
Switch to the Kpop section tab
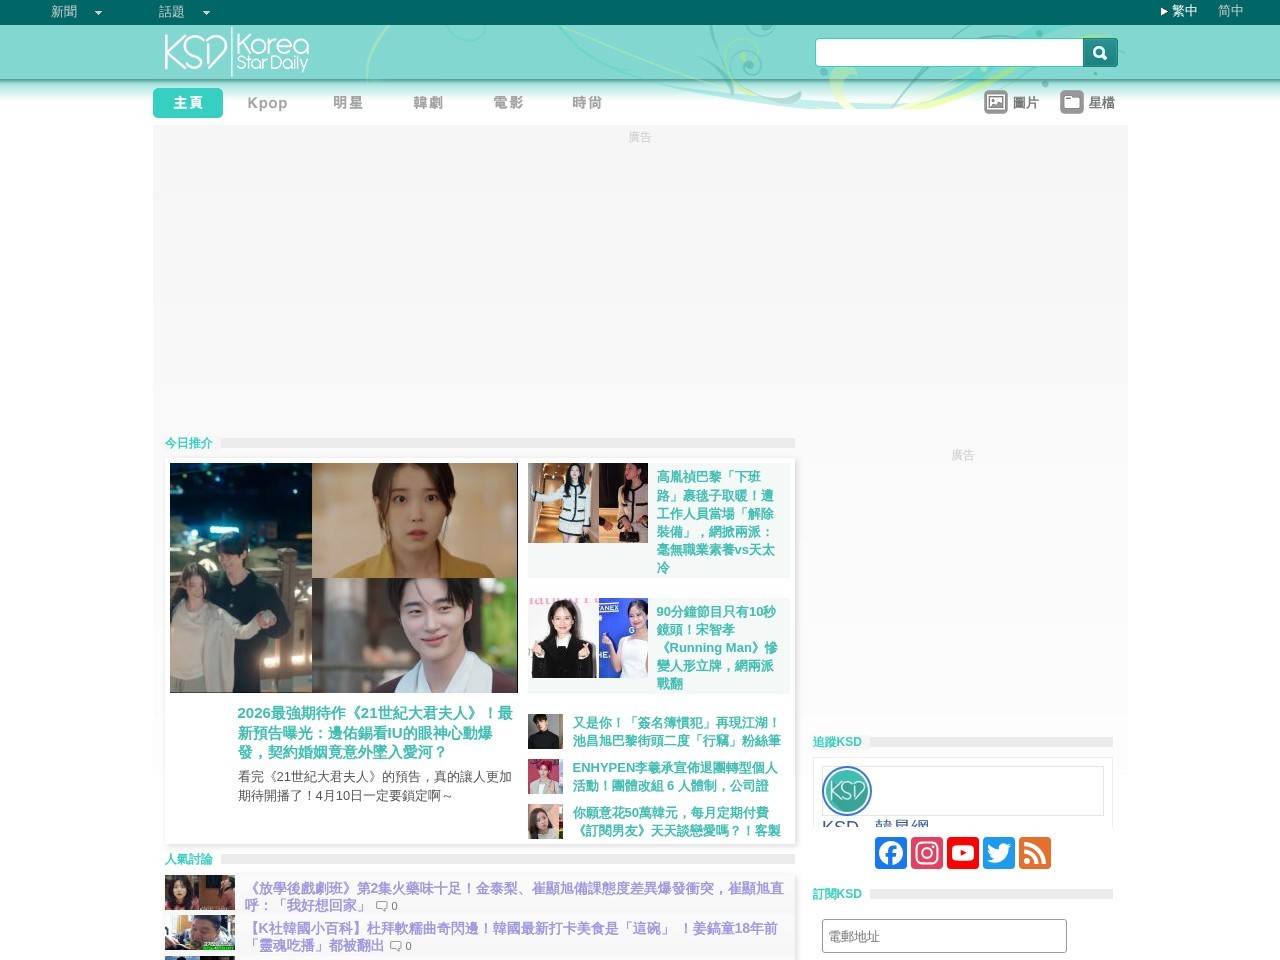click(267, 102)
